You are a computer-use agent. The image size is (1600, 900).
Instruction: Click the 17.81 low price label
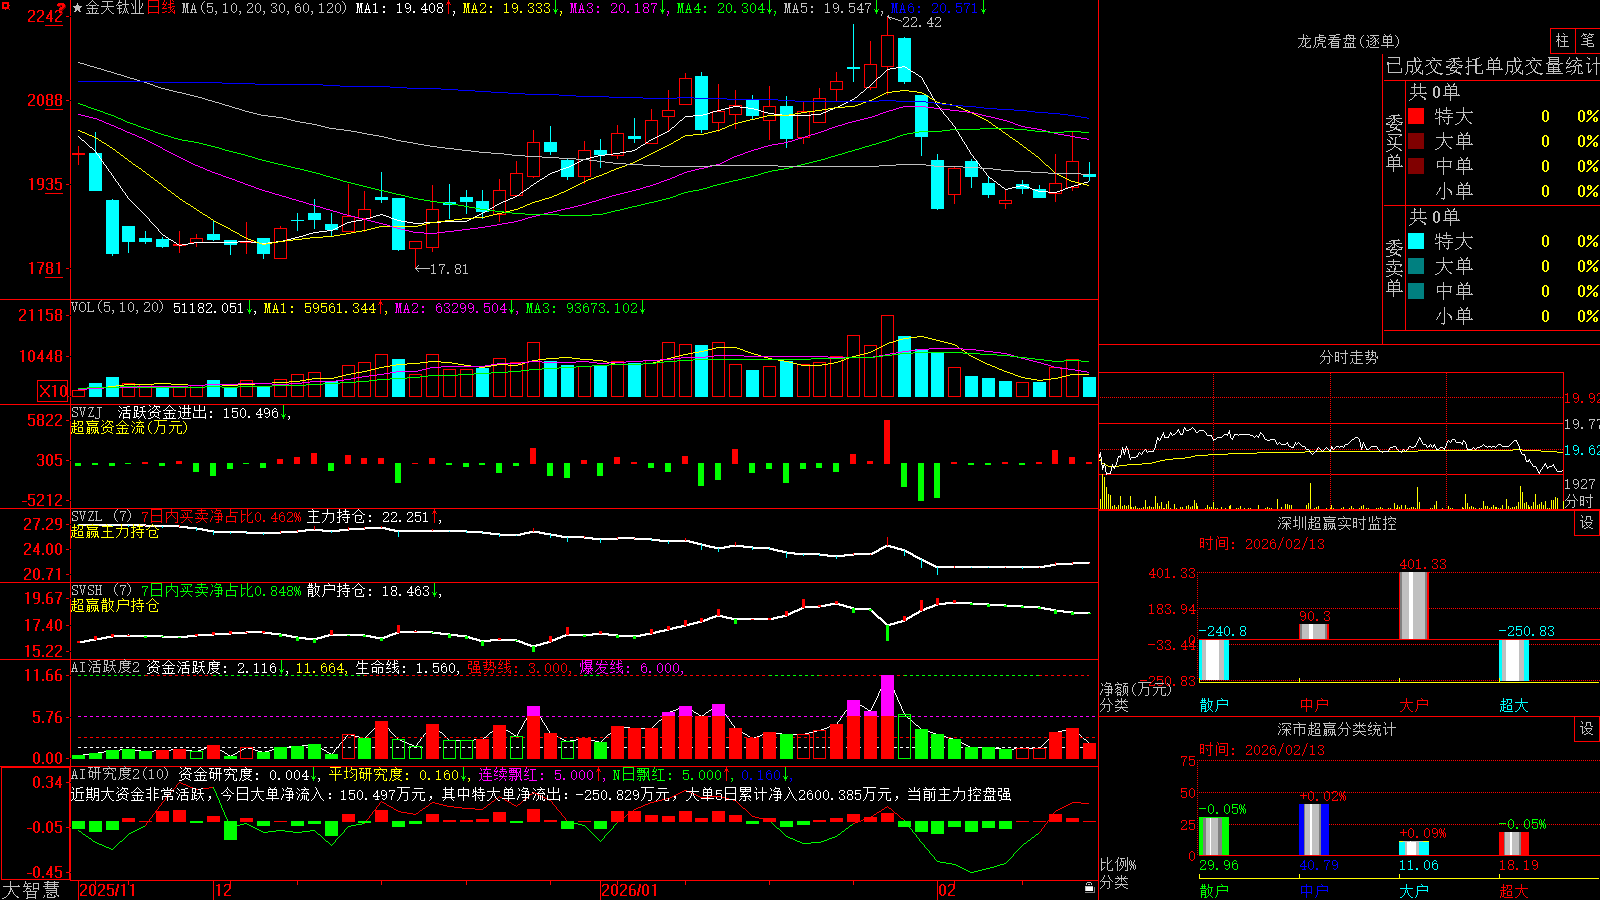pyautogui.click(x=448, y=269)
